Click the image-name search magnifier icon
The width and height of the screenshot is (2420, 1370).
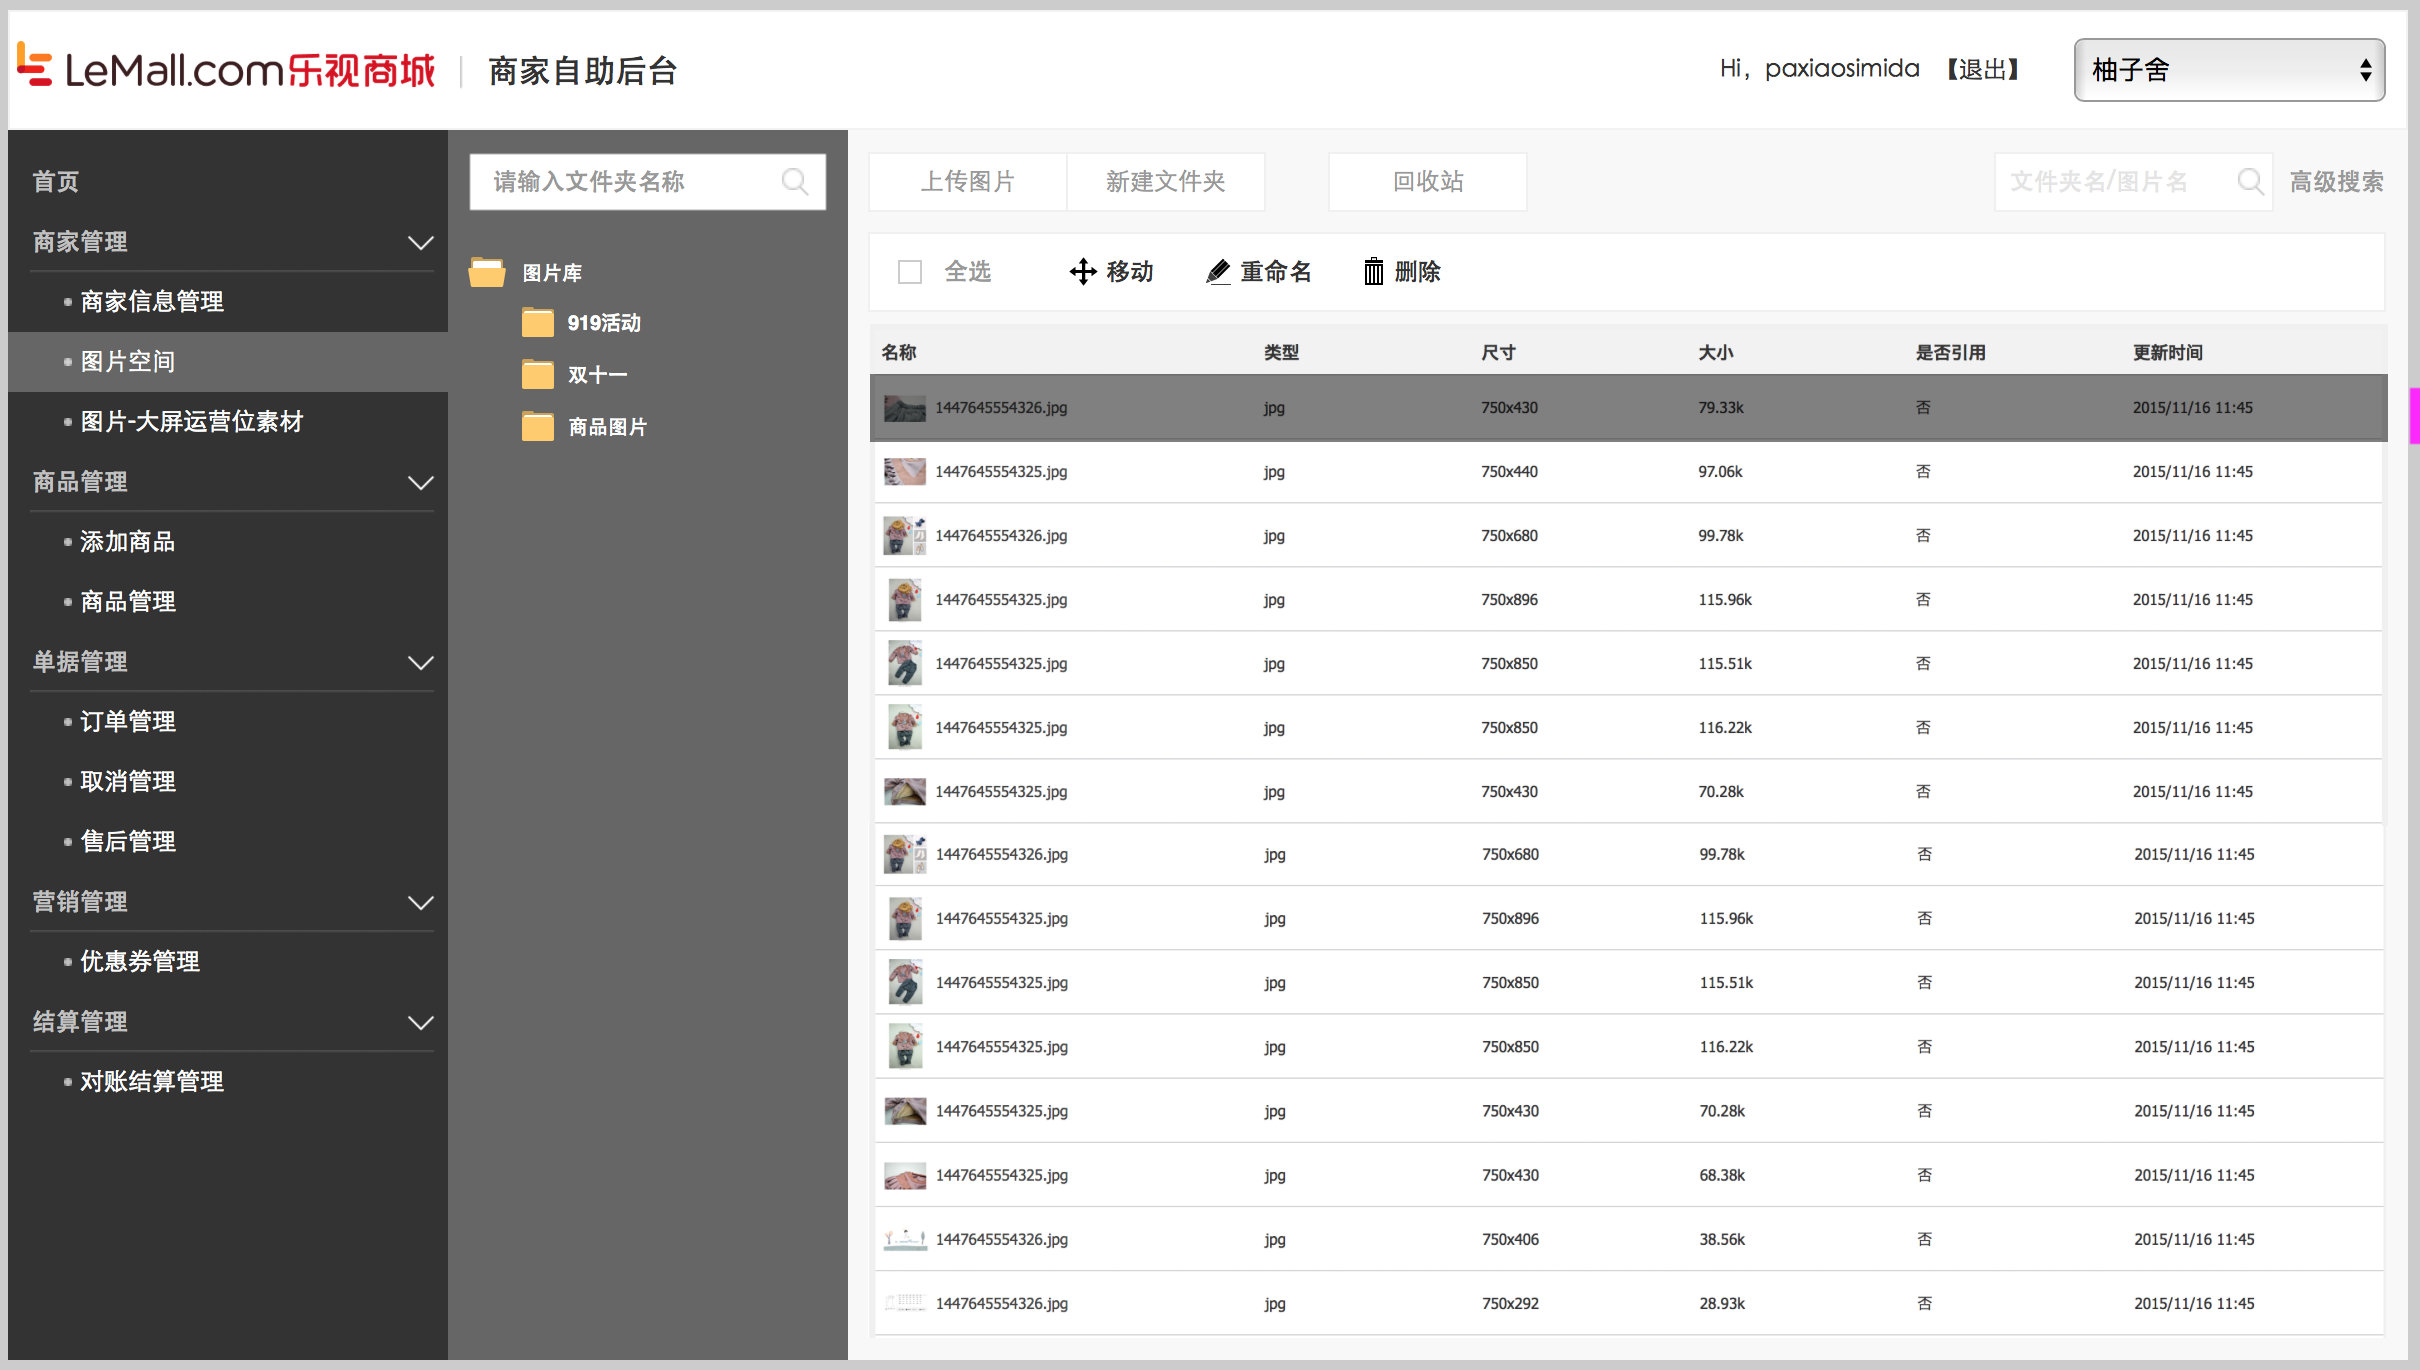point(2250,182)
